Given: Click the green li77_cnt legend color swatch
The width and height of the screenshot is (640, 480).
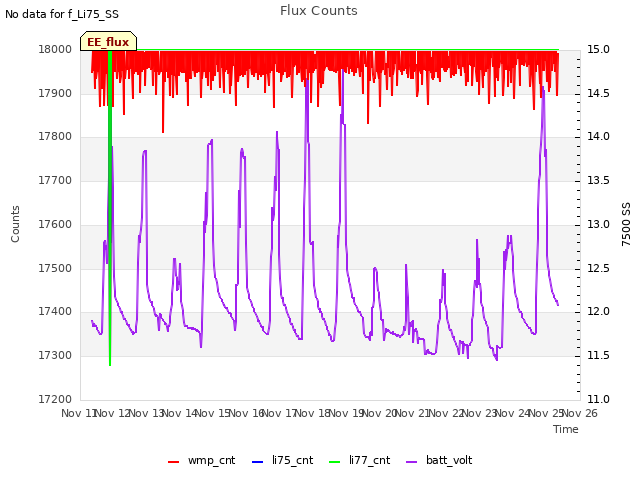Looking at the screenshot, I should (x=334, y=462).
